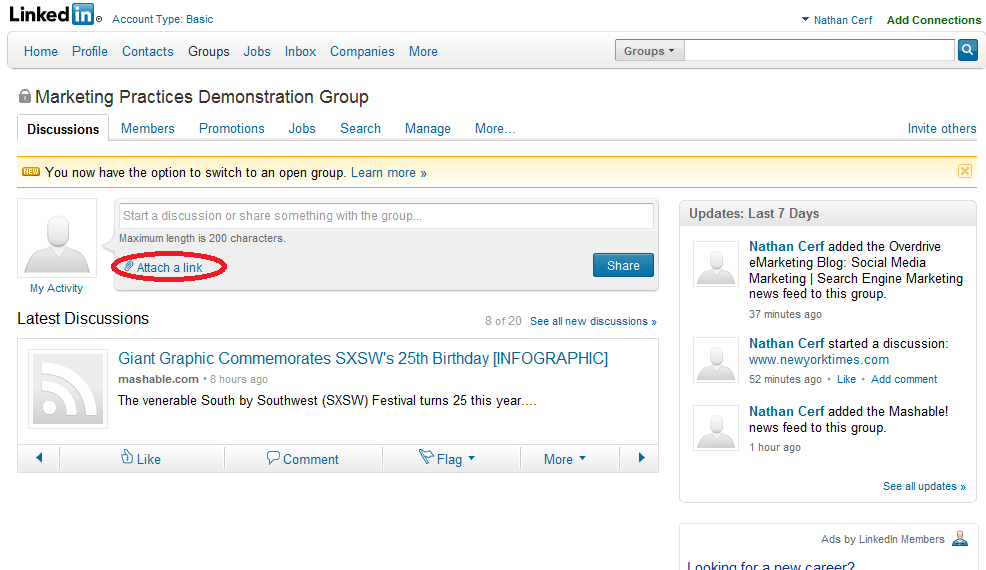Go to next discussion with right arrow
986x570 pixels.
(x=640, y=458)
